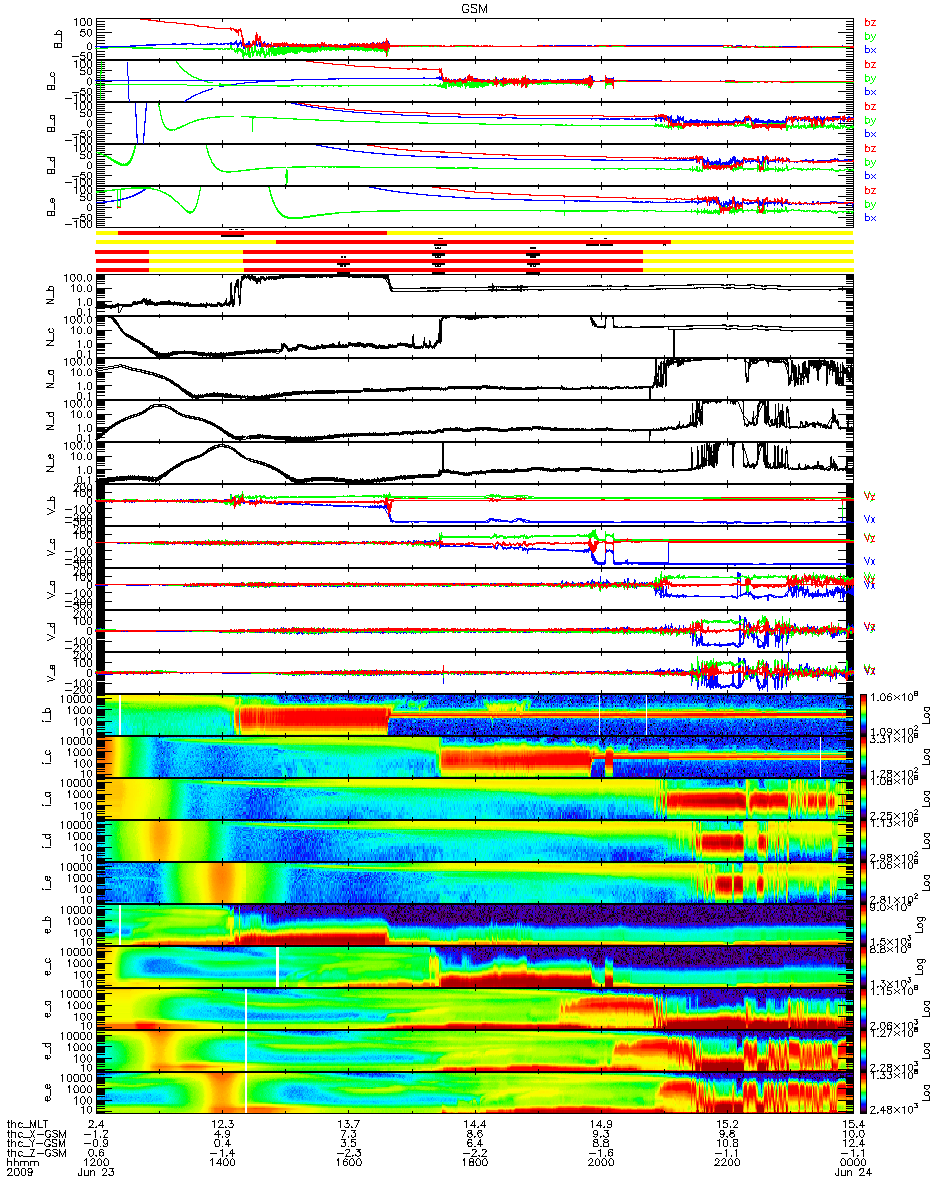Screen dimensions: 930x1200
Task: Click the i_b ion spectrogram panel
Action: [x=475, y=715]
